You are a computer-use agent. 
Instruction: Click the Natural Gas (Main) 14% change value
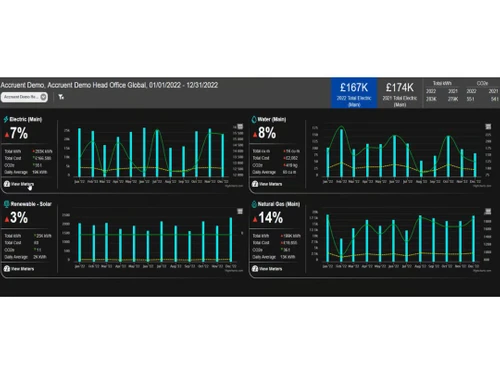271,218
